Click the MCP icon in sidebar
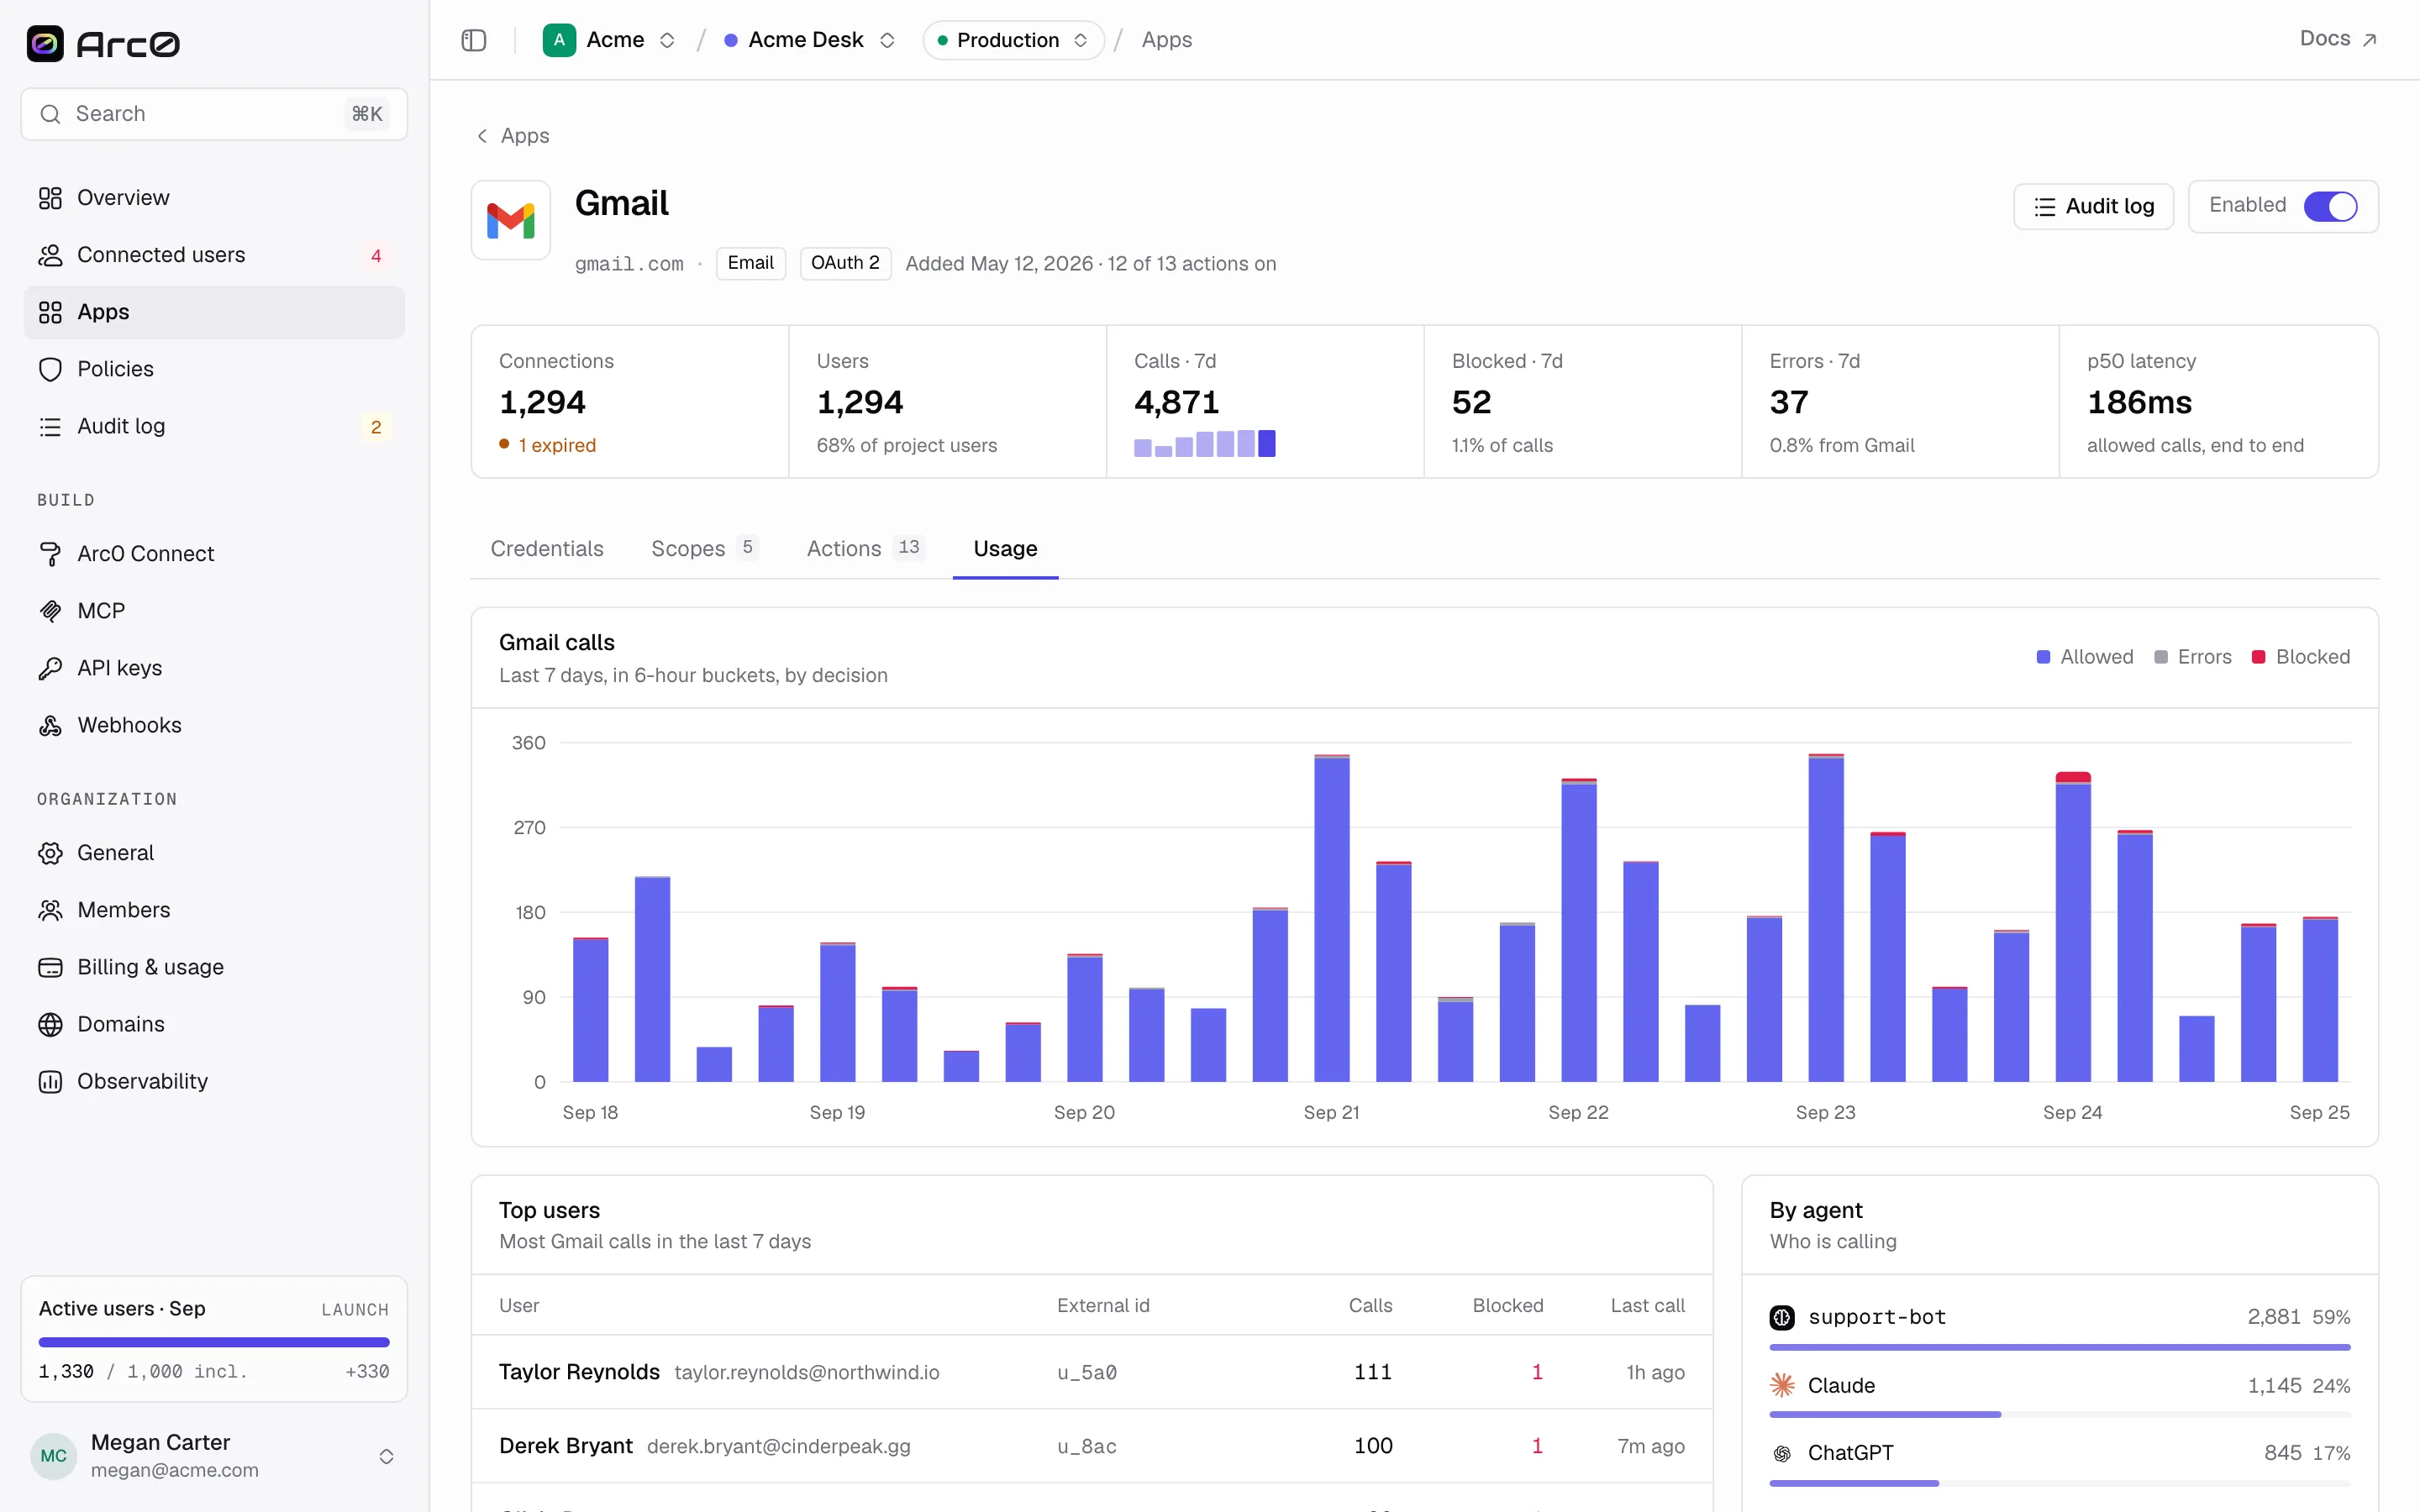This screenshot has height=1512, width=2420. click(50, 611)
